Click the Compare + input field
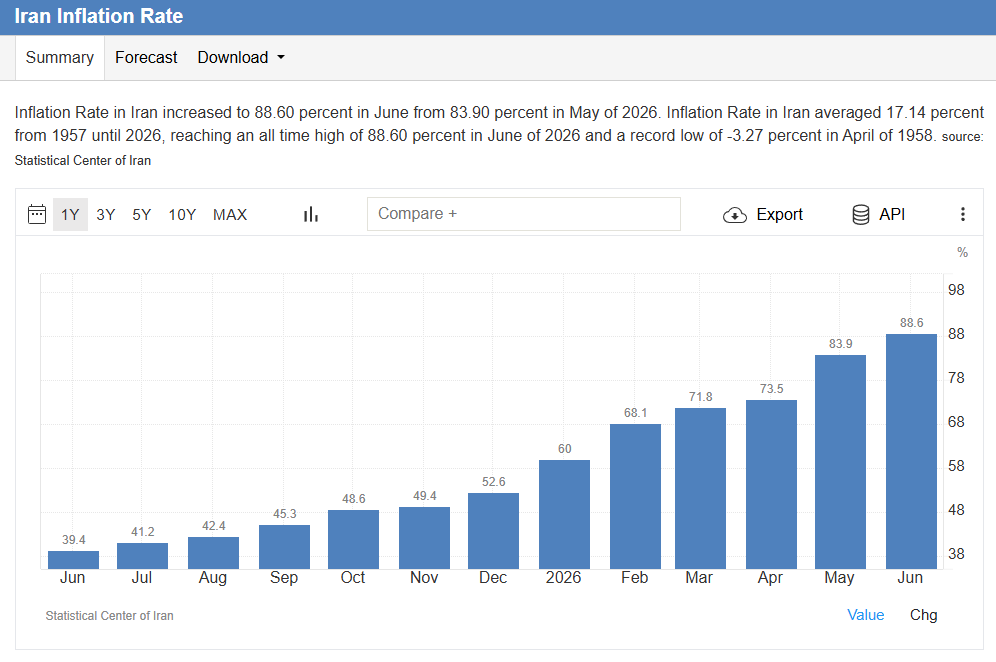Image resolution: width=996 pixels, height=662 pixels. (523, 213)
